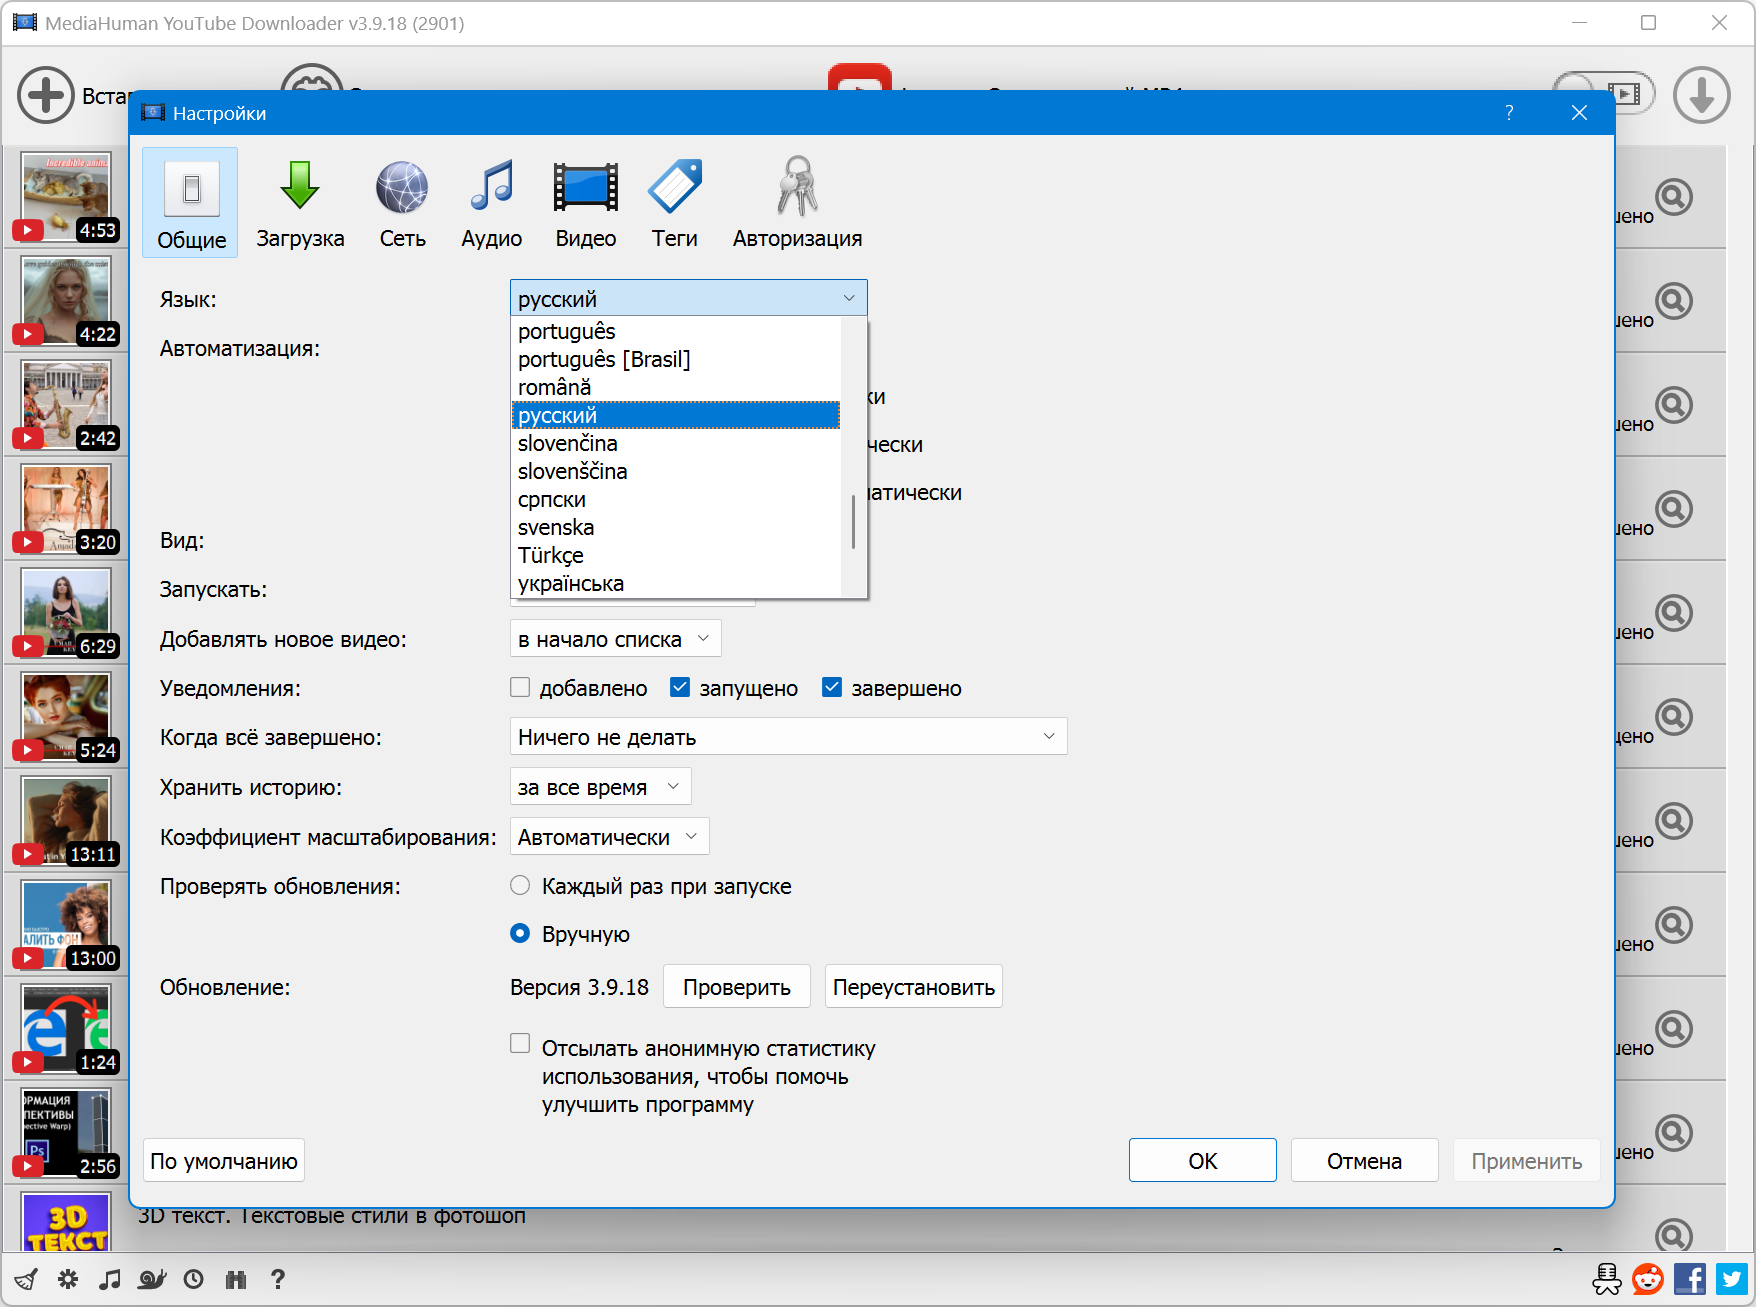Viewport: 1756px width, 1307px height.
Task: Open the 'Автоматически' scaling dropdown
Action: click(x=609, y=837)
